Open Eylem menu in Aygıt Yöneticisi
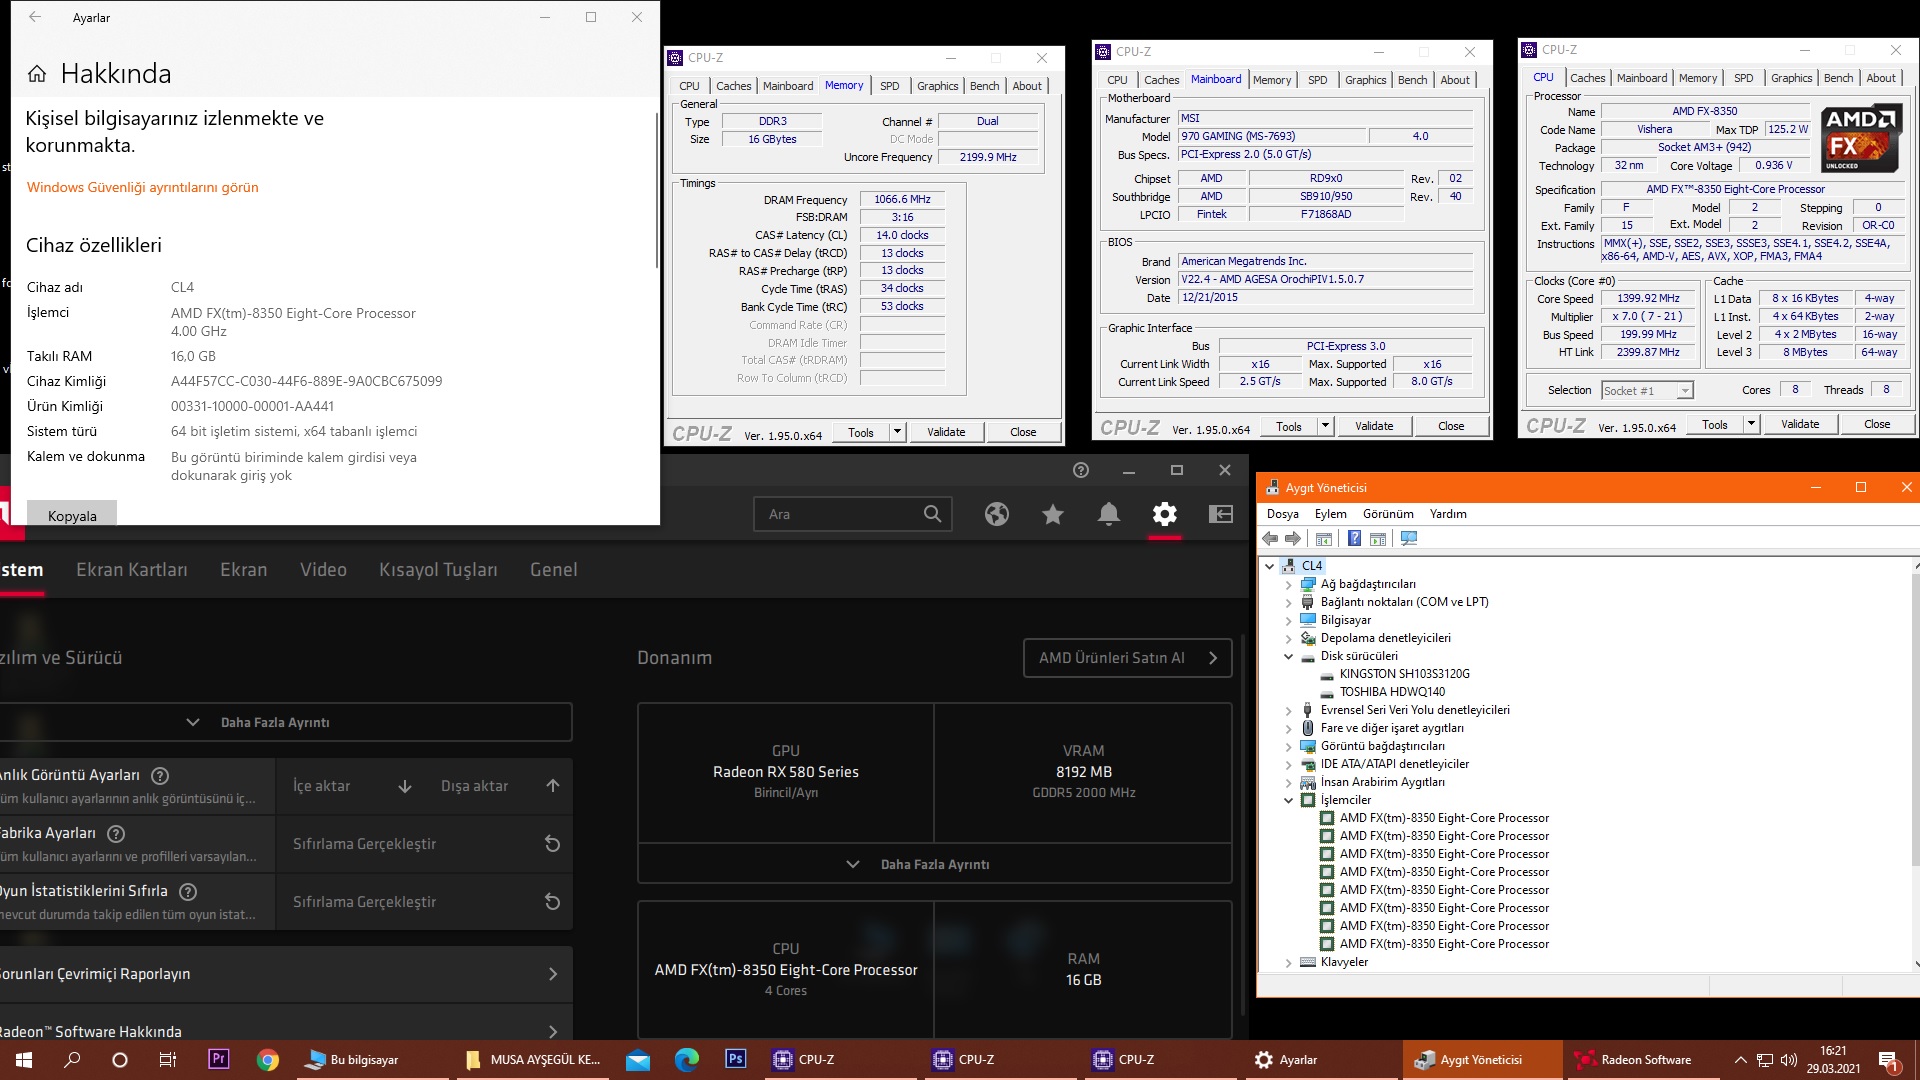1920x1080 pixels. (x=1330, y=514)
